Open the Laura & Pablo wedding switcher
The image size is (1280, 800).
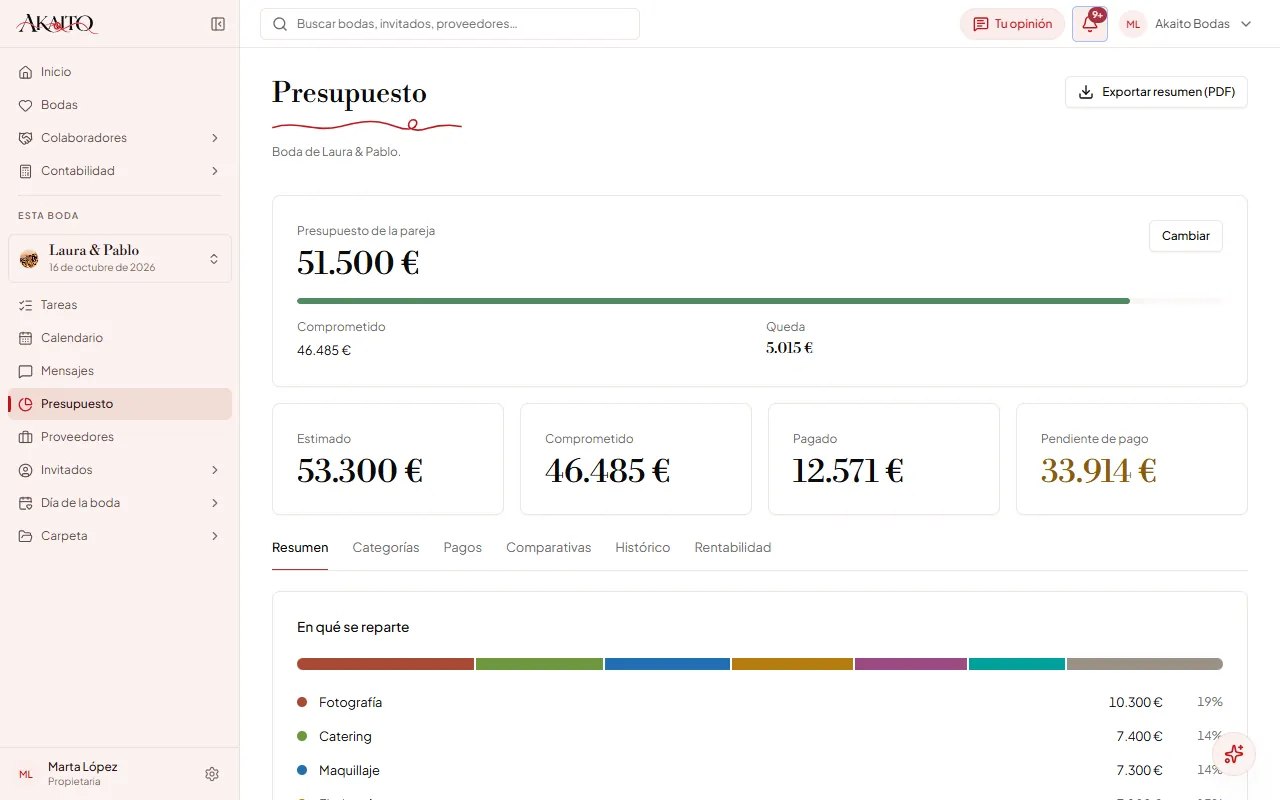[x=120, y=258]
